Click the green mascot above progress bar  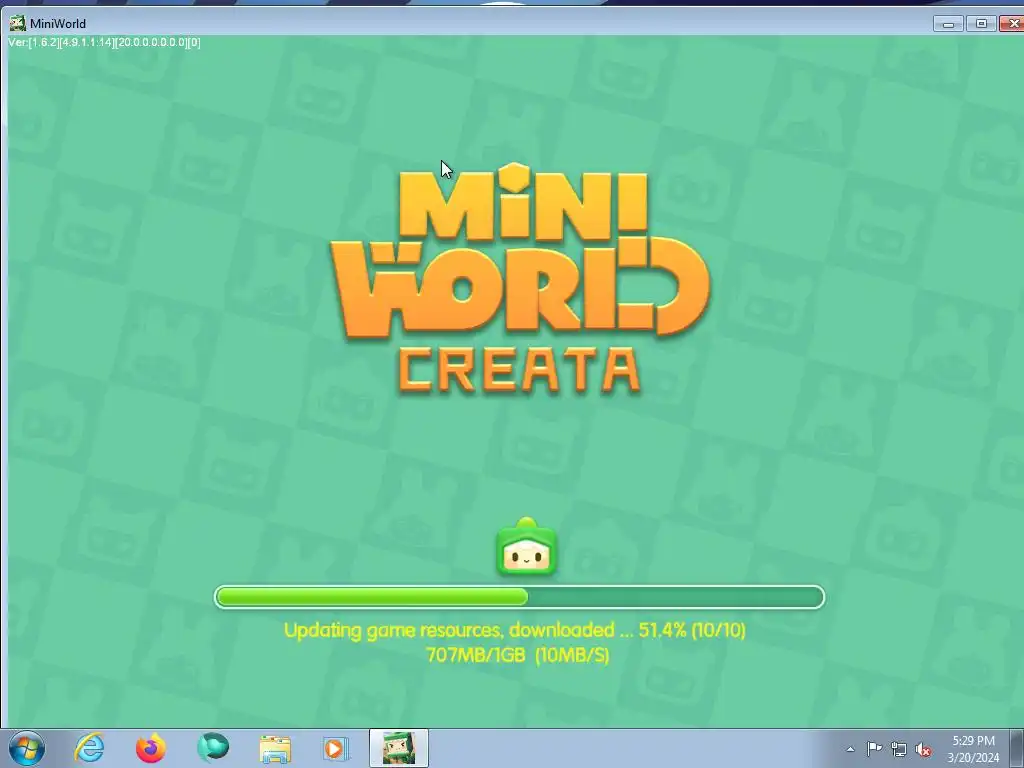click(526, 547)
